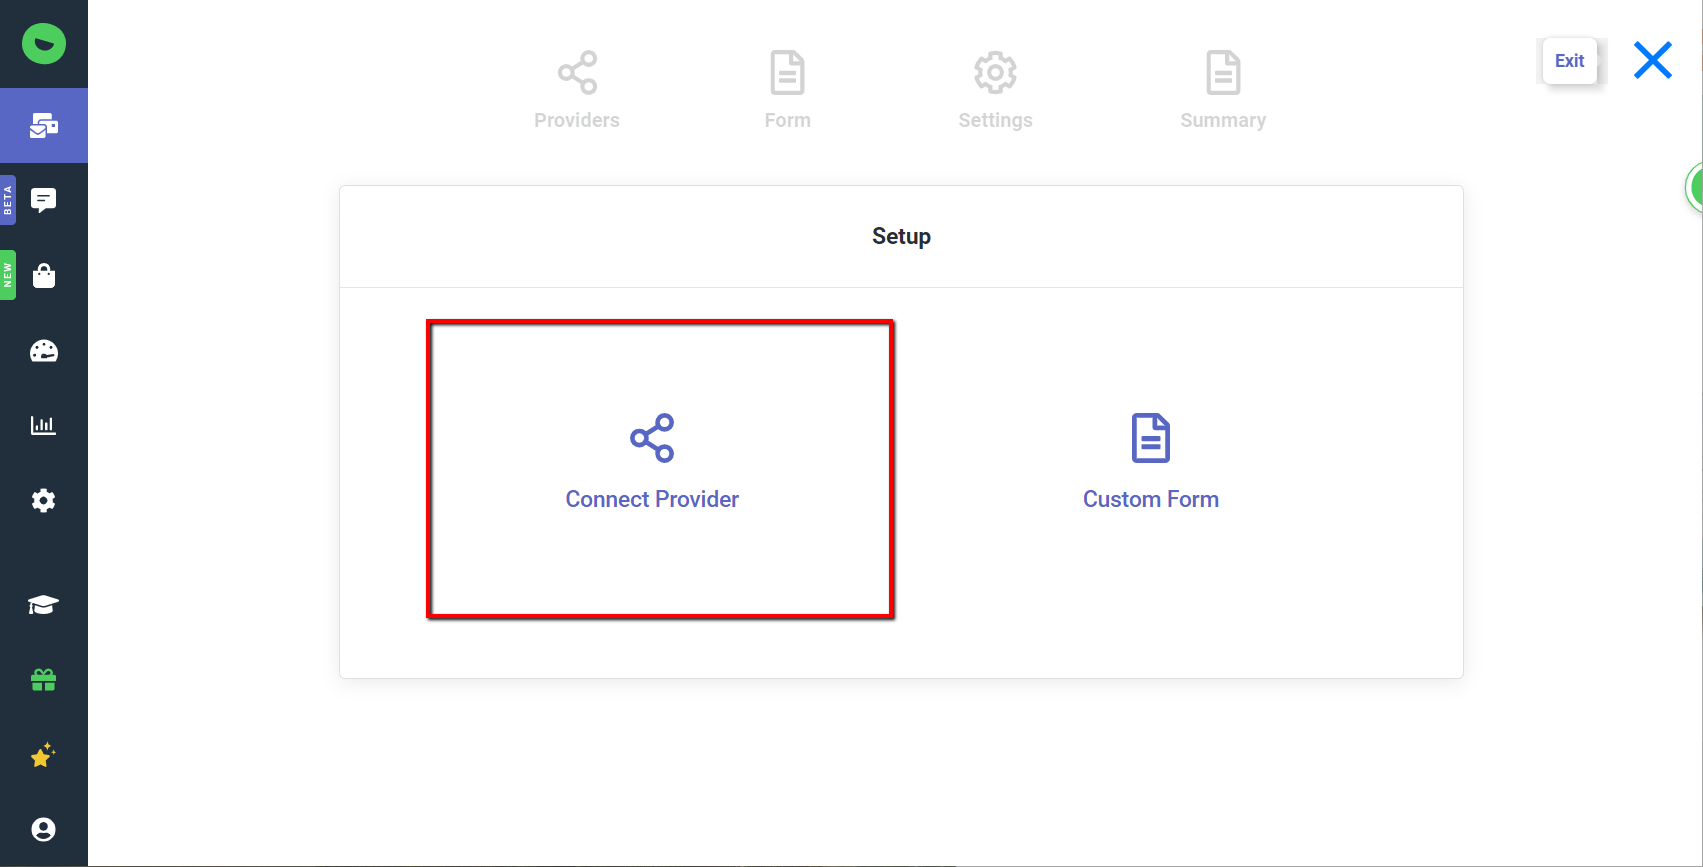Close the setup wizard with blue X
Image resolution: width=1703 pixels, height=867 pixels.
point(1652,60)
